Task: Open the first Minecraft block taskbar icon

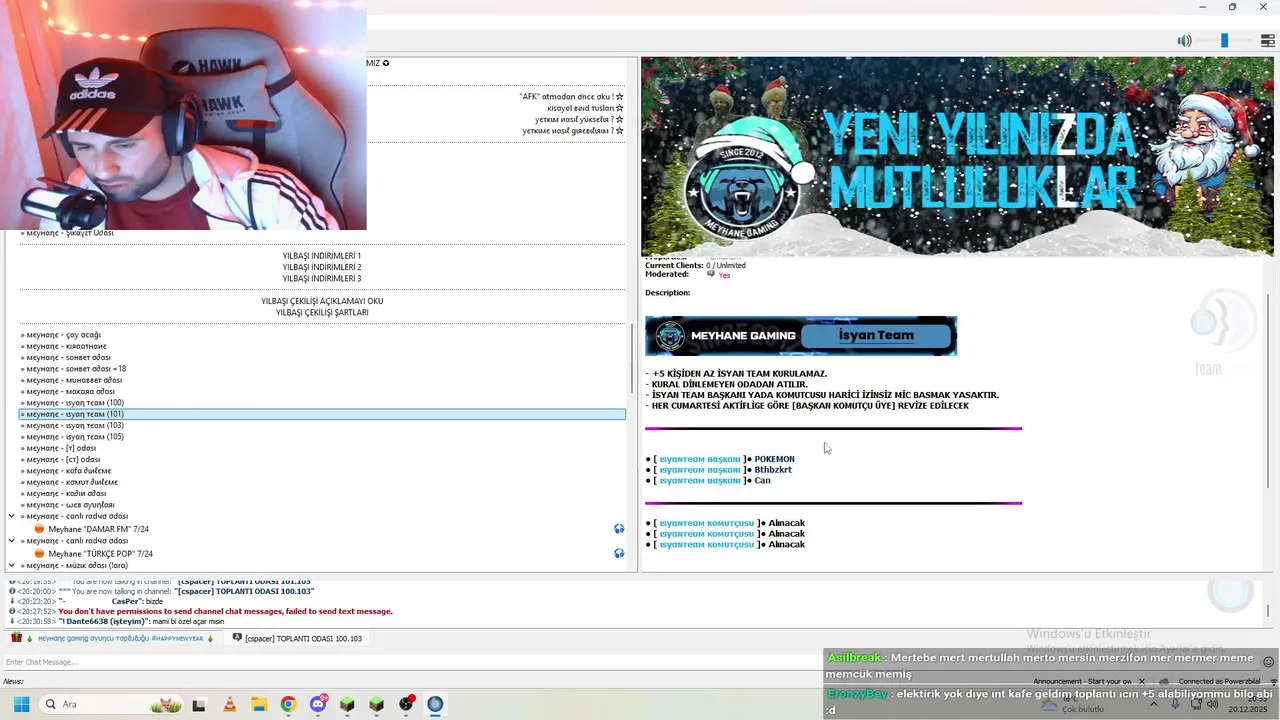Action: (347, 704)
